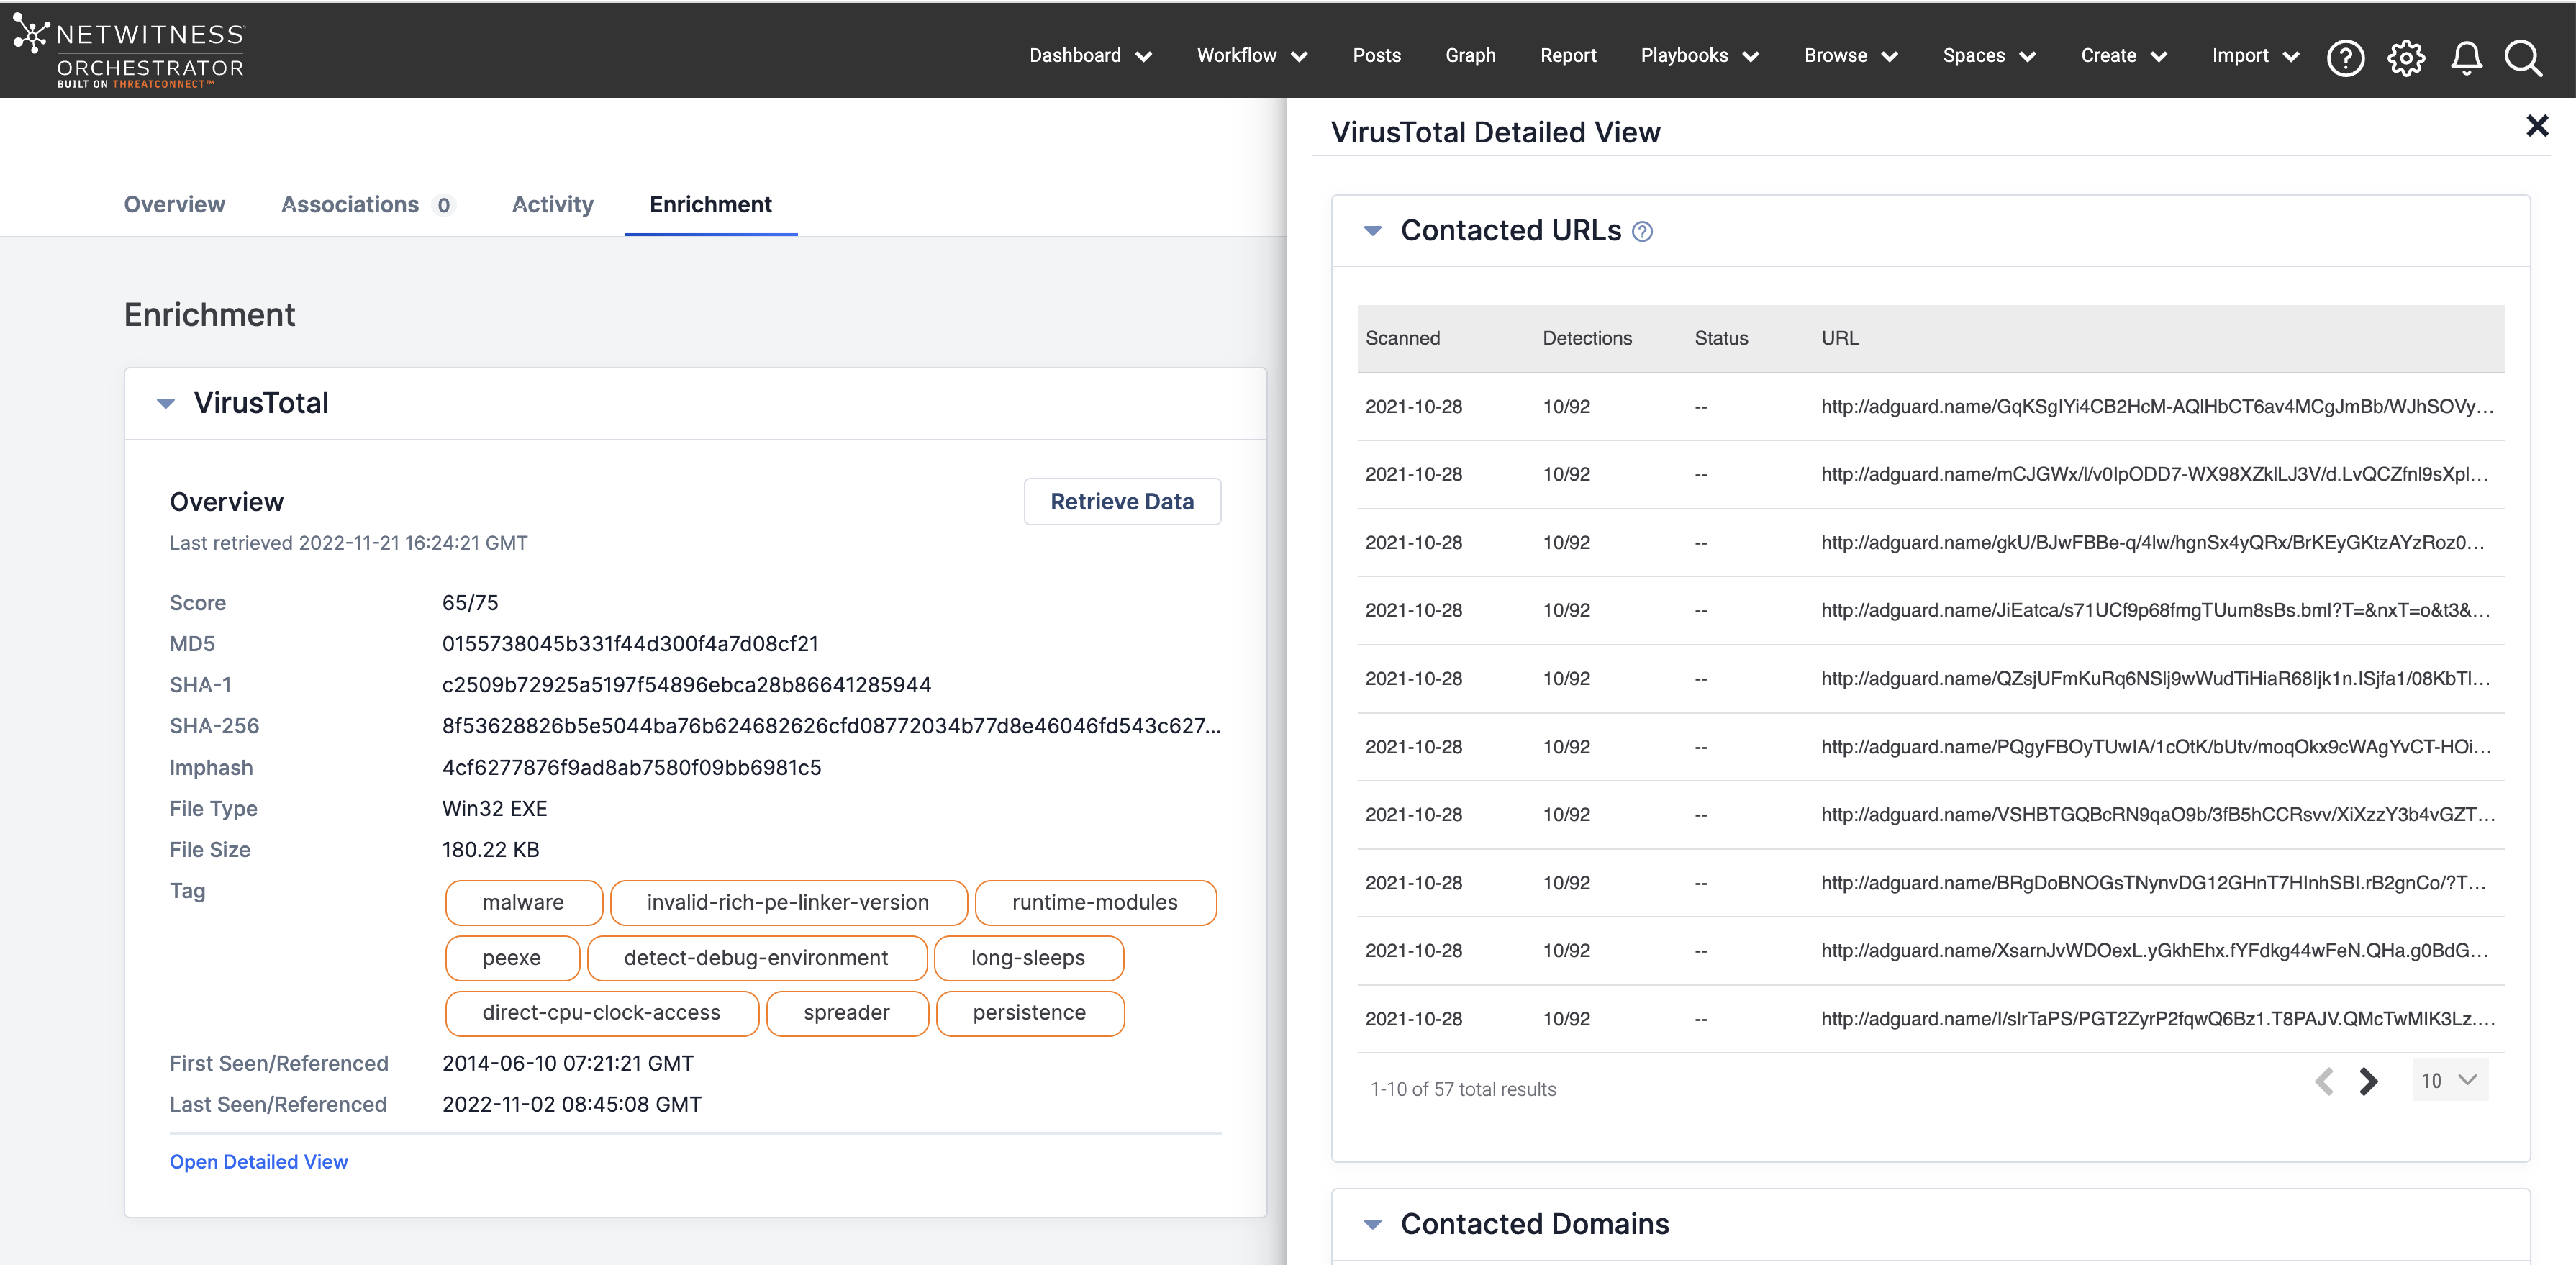Image resolution: width=2576 pixels, height=1265 pixels.
Task: Click the runtime-modules tag
Action: 1095,903
